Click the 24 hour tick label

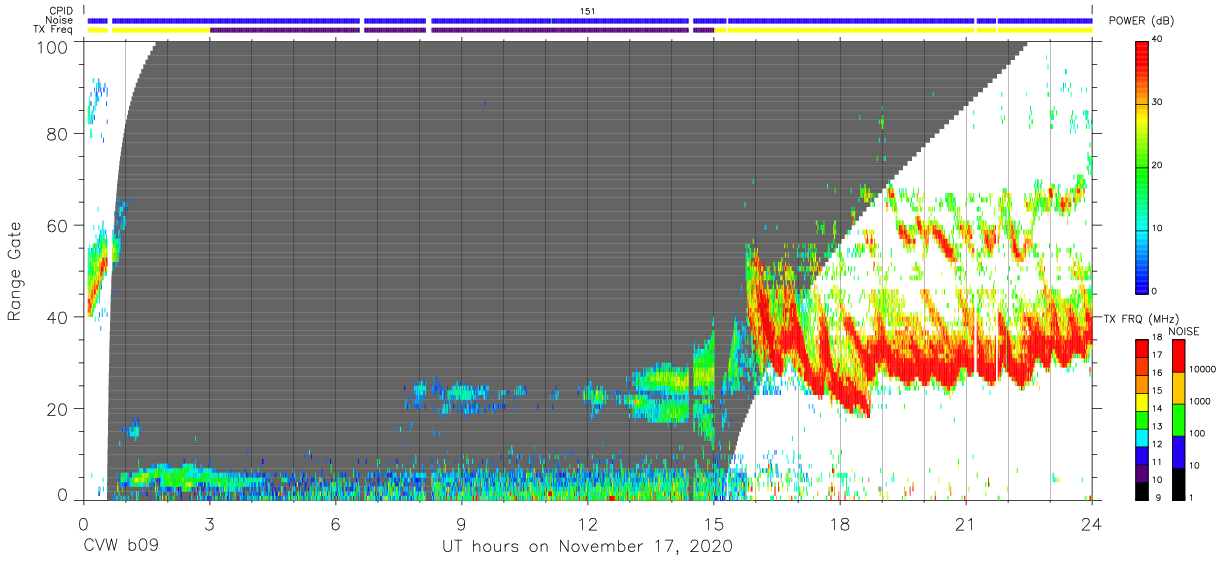pyautogui.click(x=1091, y=522)
